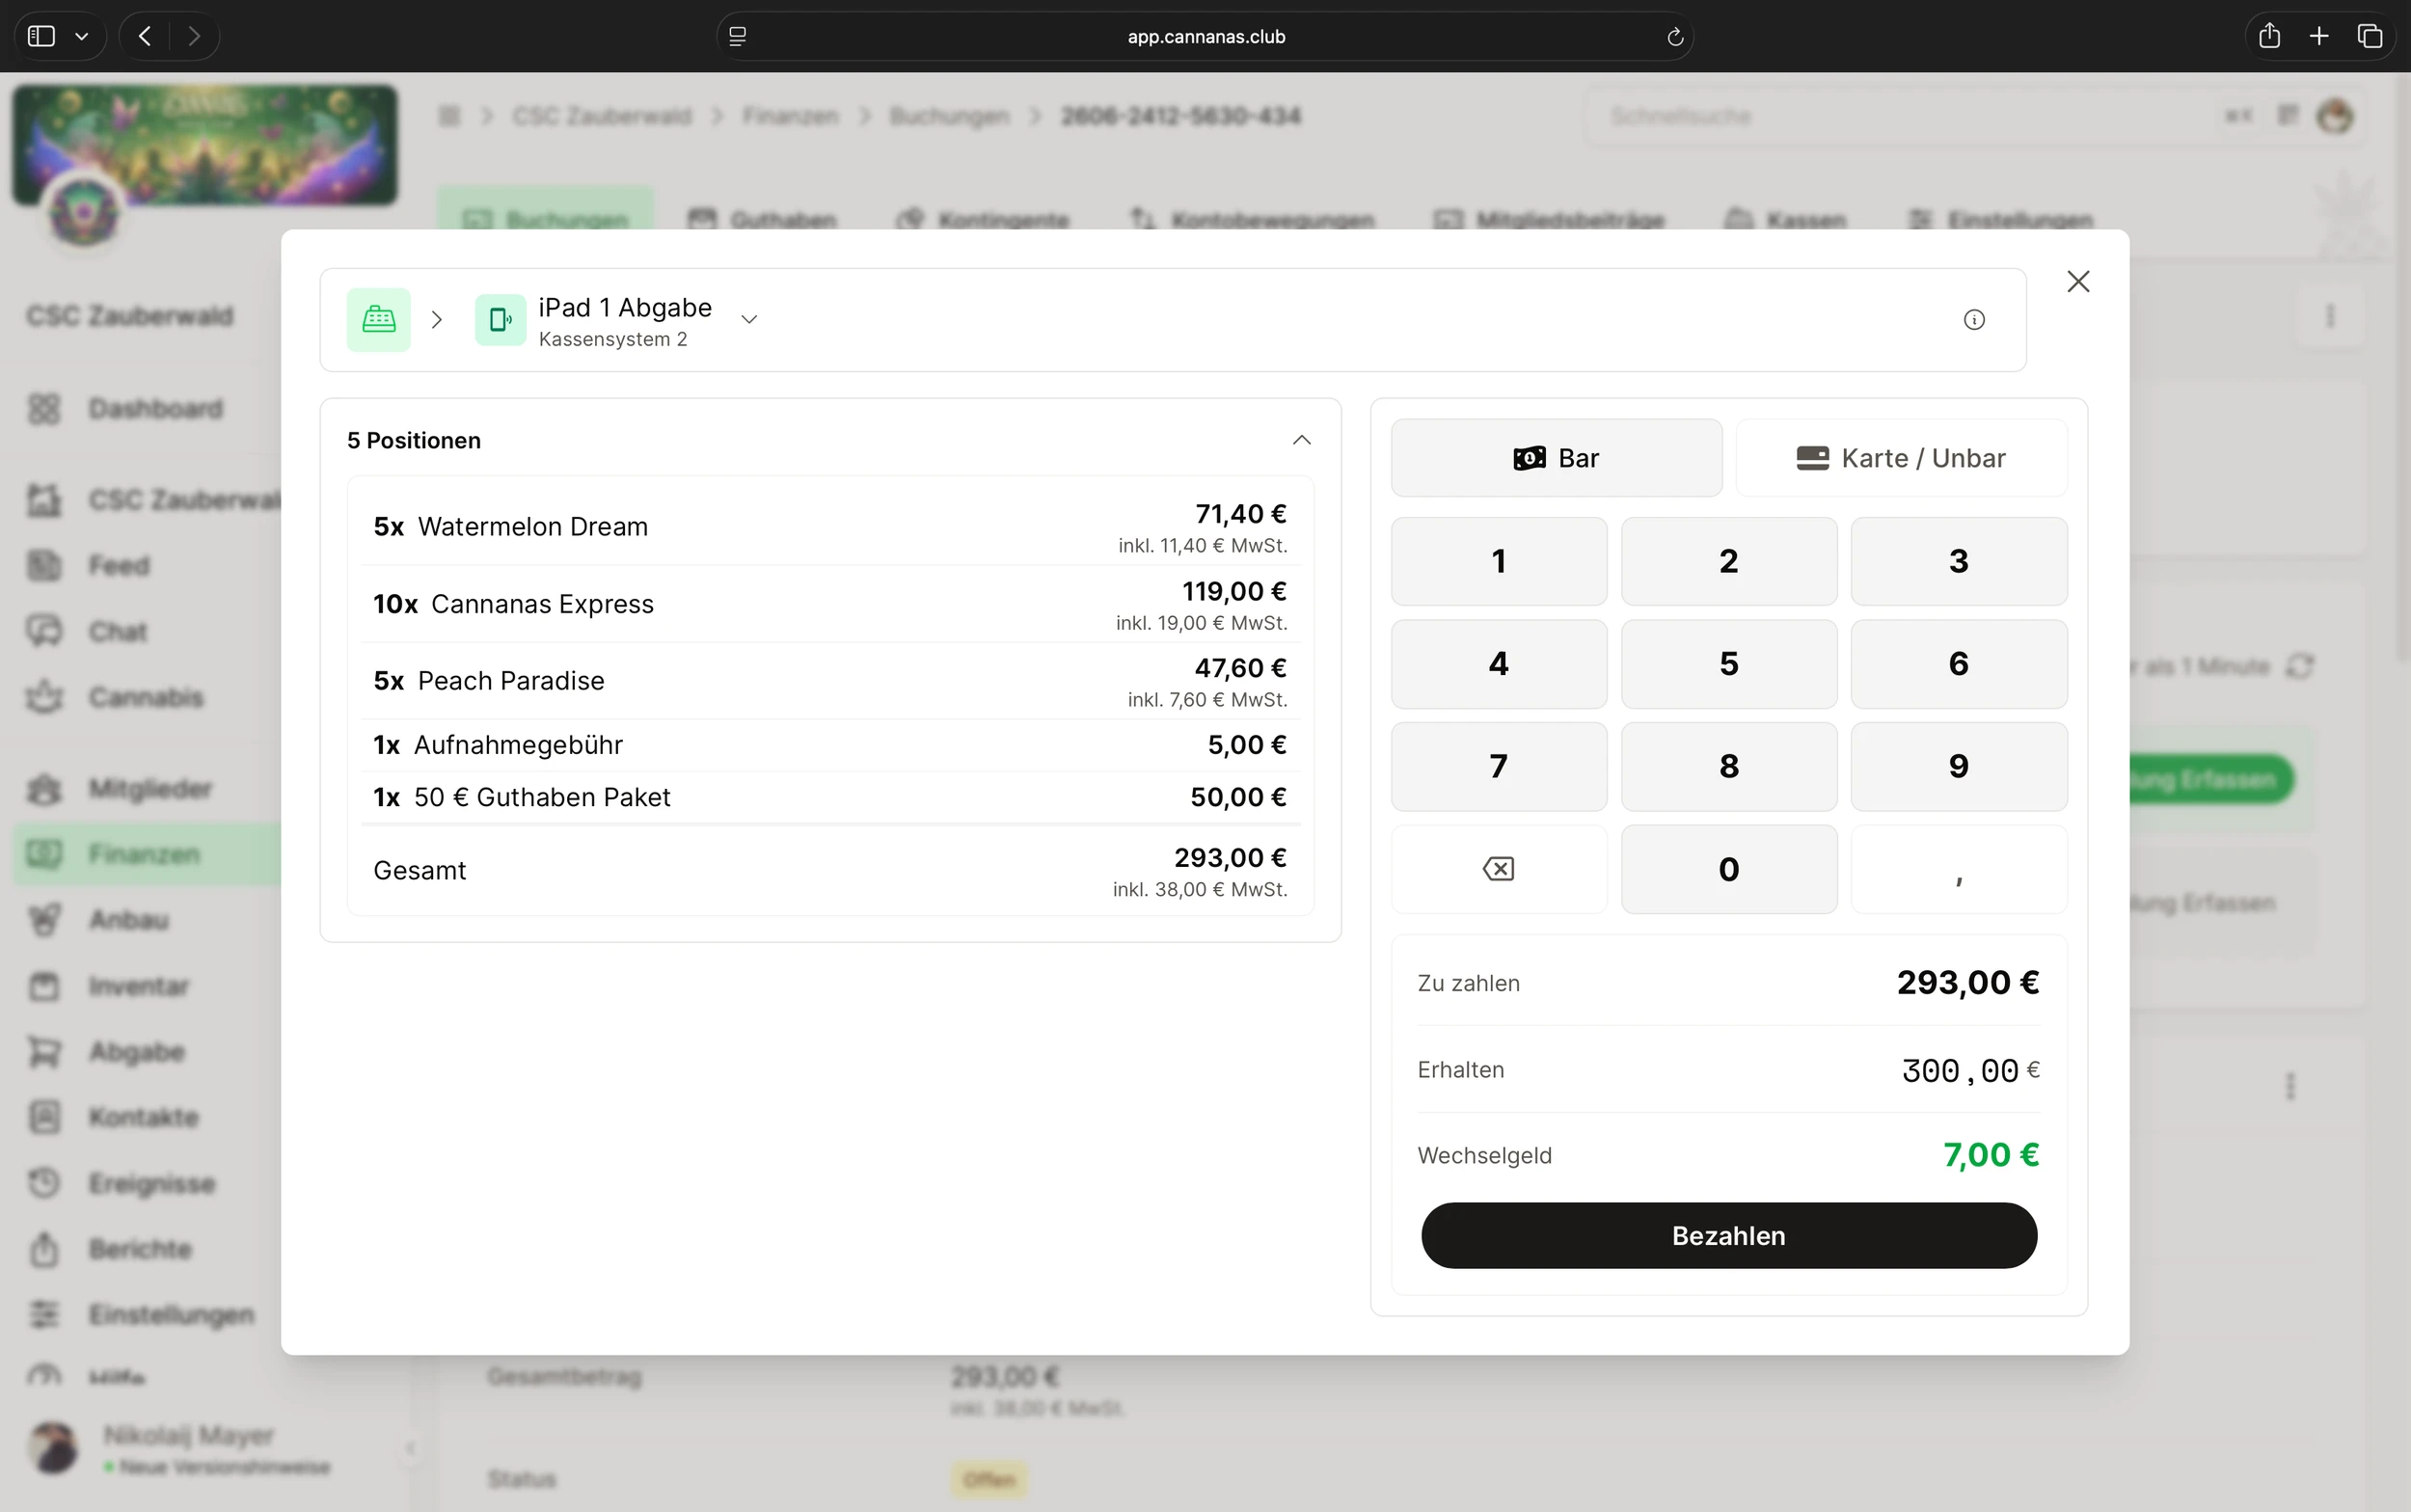This screenshot has height=1512, width=2411.
Task: Go back with Safari back arrow
Action: click(x=145, y=36)
